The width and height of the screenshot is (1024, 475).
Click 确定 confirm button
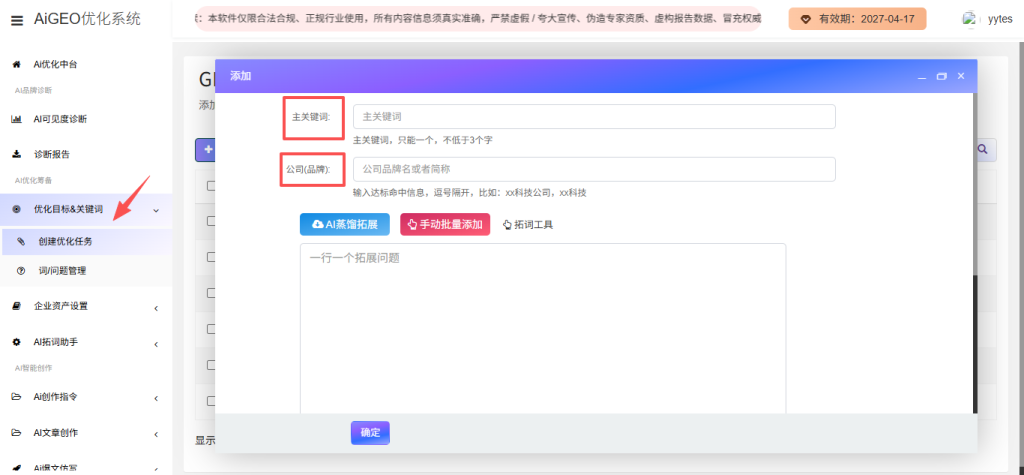(370, 433)
